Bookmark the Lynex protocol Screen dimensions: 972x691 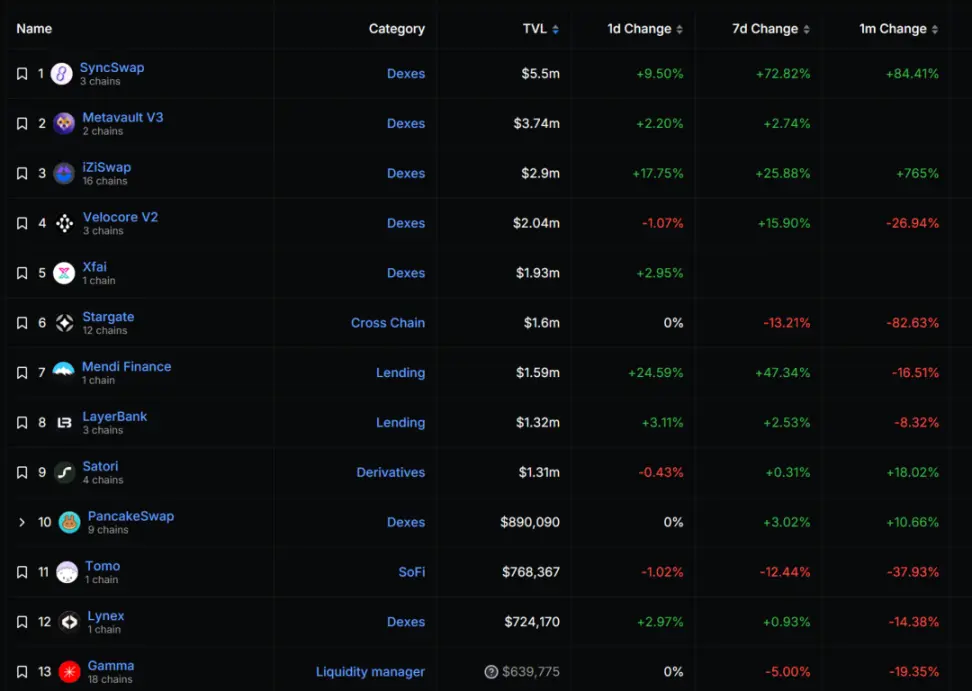pos(22,622)
